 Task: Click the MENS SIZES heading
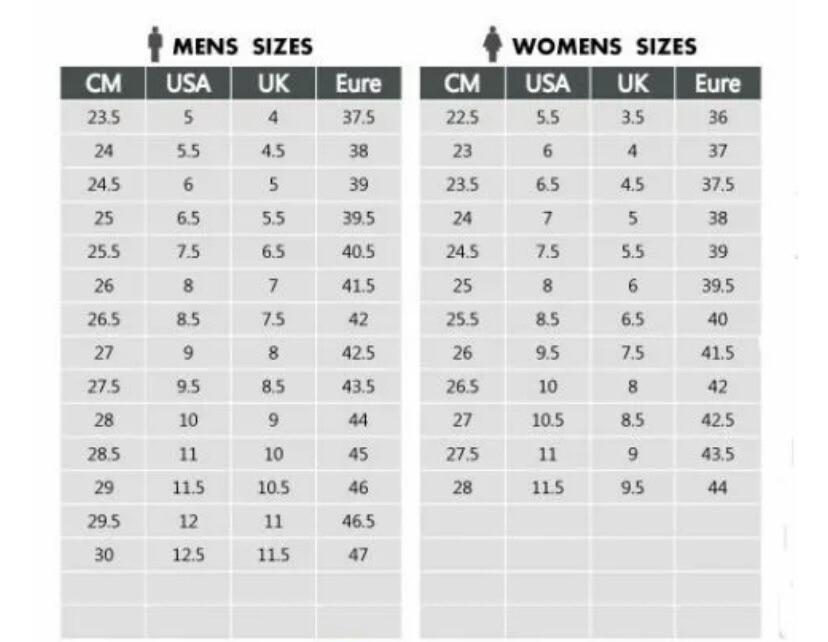pyautogui.click(x=243, y=46)
